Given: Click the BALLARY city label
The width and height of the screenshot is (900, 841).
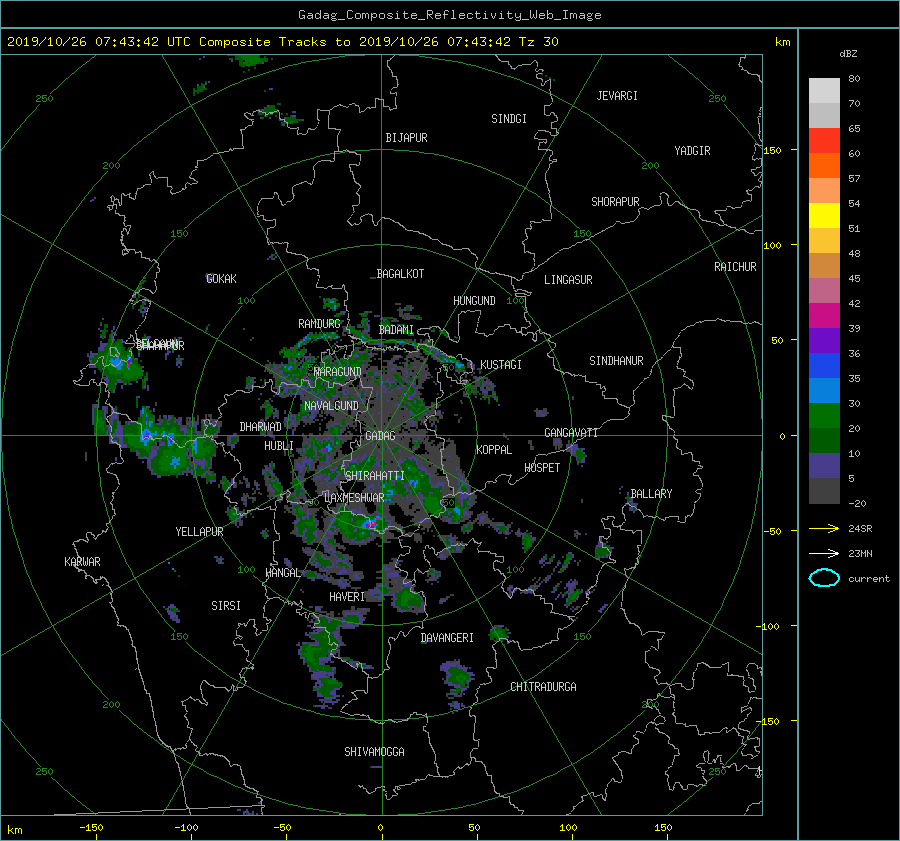Looking at the screenshot, I should tap(651, 494).
